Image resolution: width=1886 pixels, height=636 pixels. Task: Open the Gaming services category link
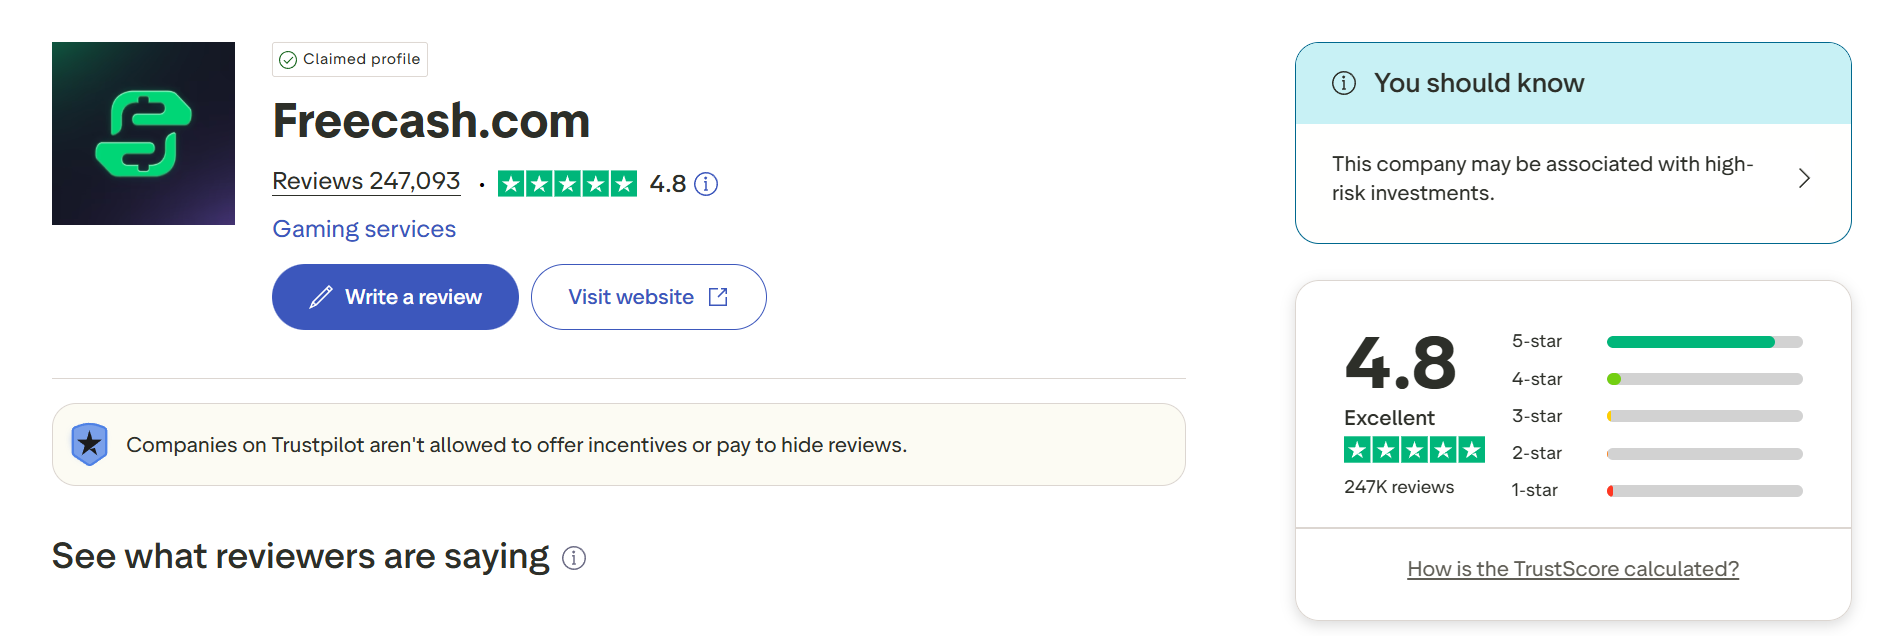[364, 229]
